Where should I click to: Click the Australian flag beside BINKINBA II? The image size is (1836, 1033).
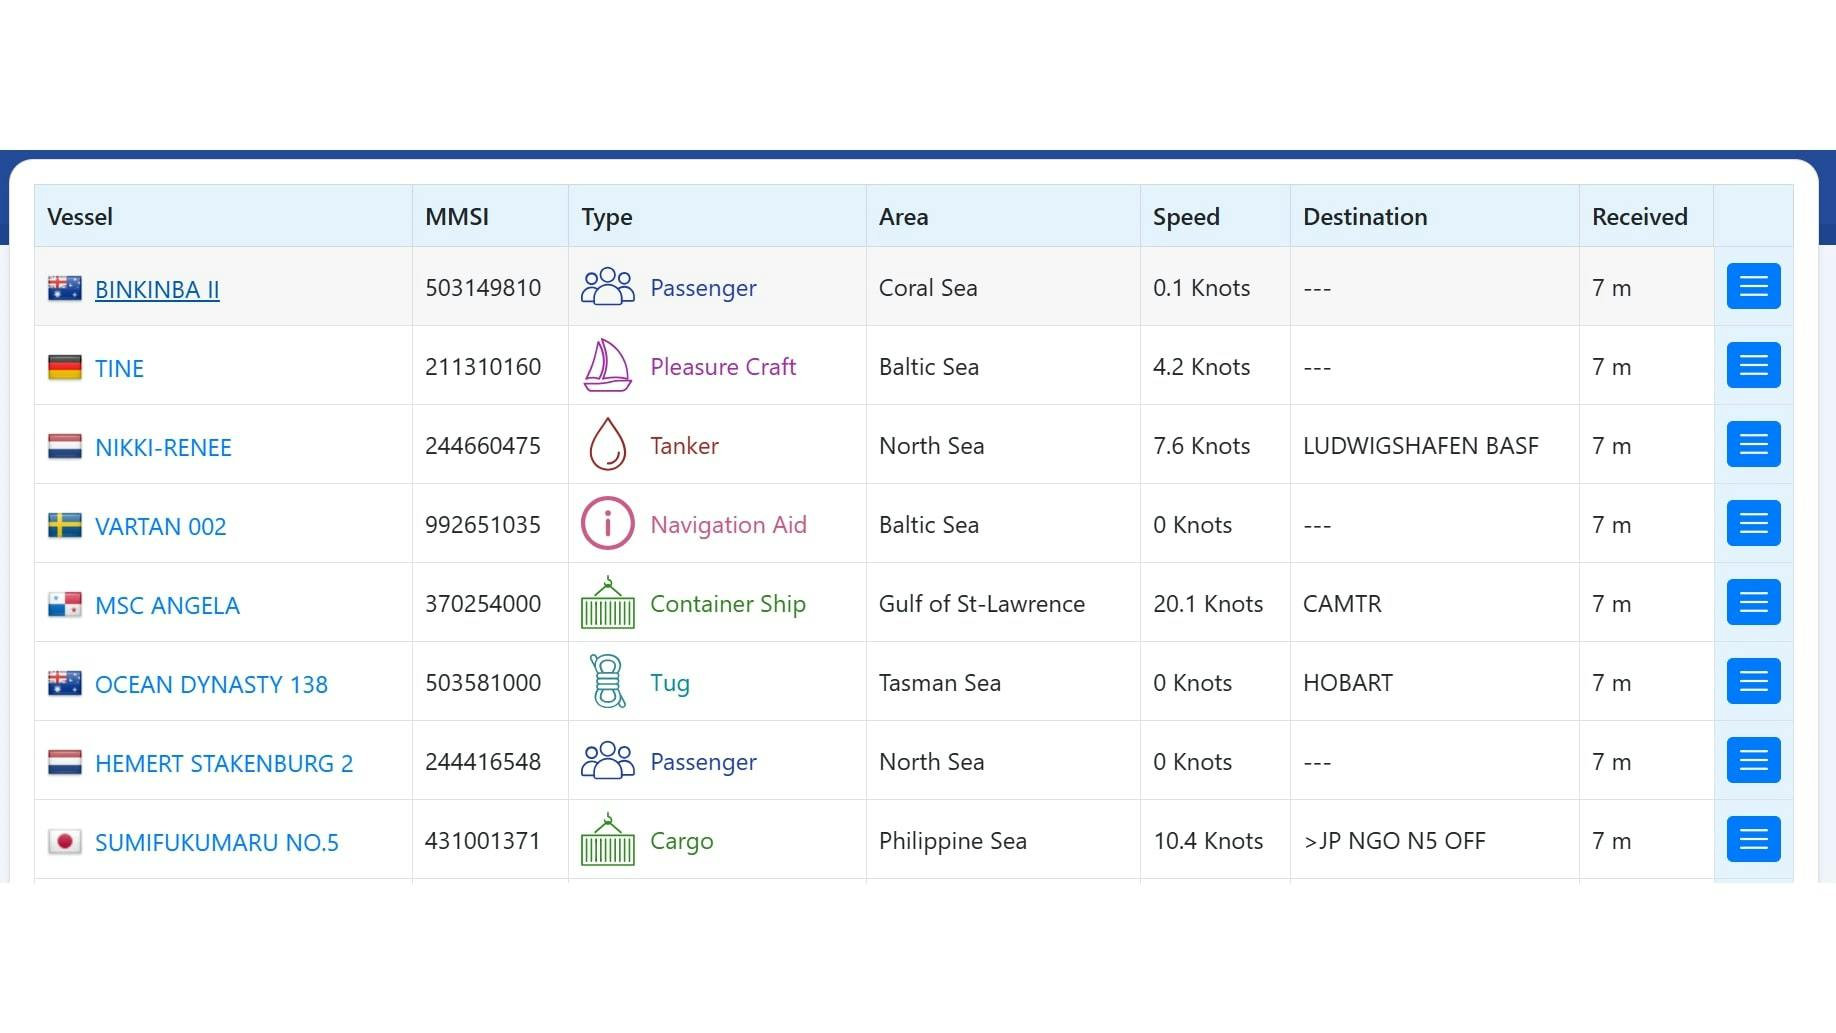click(65, 288)
